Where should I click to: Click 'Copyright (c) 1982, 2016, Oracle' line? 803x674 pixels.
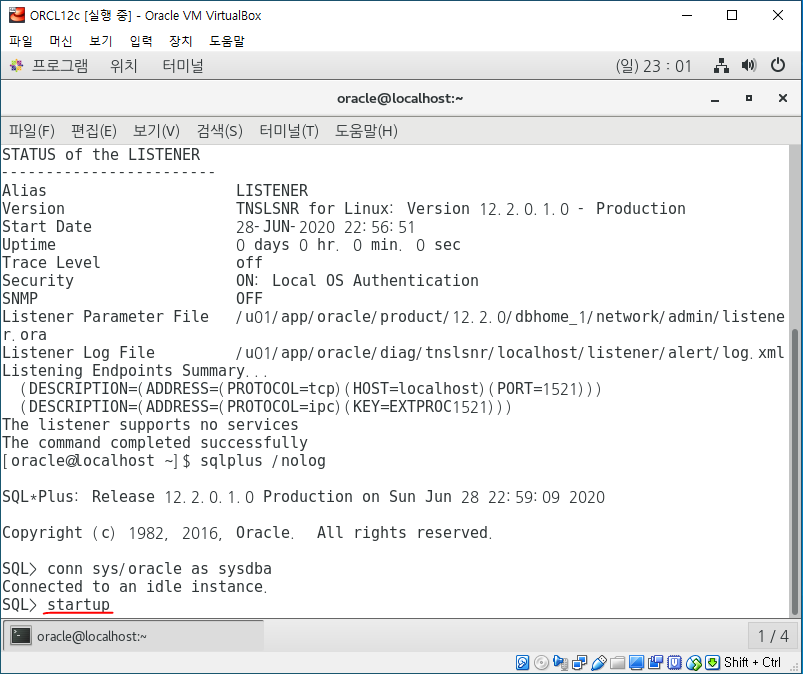247,532
